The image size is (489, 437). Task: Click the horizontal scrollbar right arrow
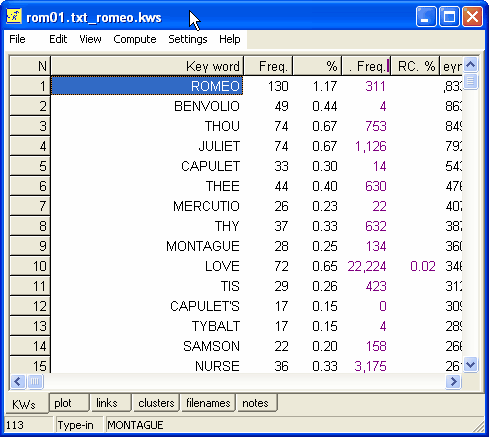[453, 381]
